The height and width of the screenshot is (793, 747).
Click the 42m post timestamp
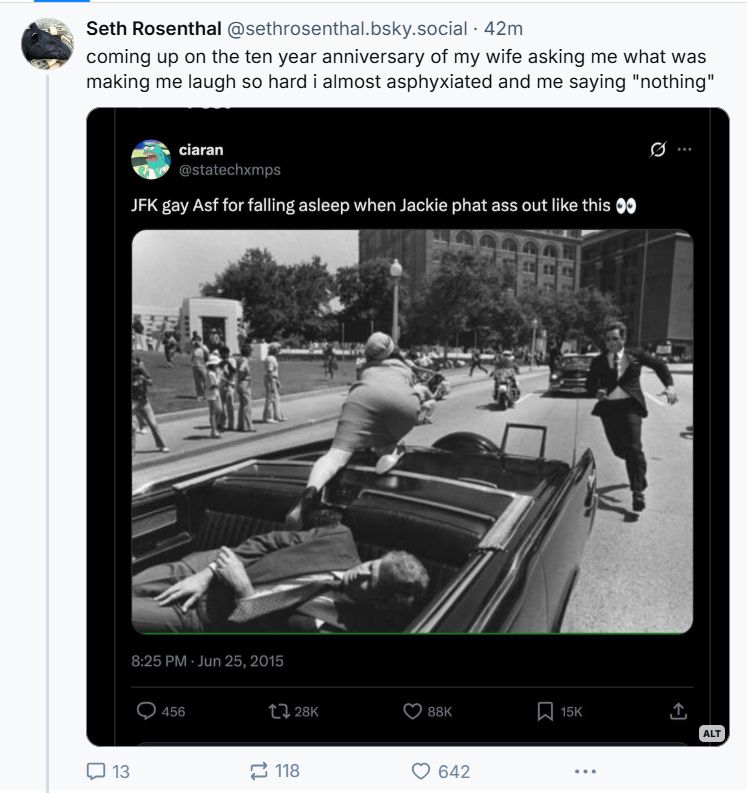click(503, 29)
